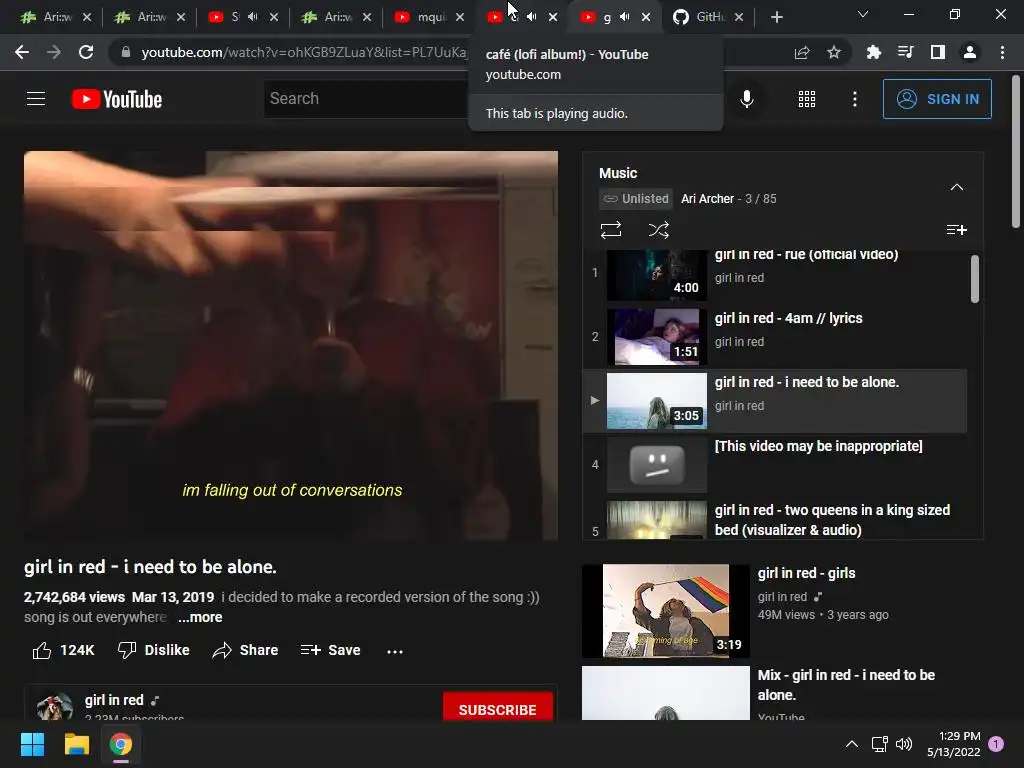Viewport: 1024px width, 768px height.
Task: Subscribe to girl in red channel
Action: click(498, 709)
